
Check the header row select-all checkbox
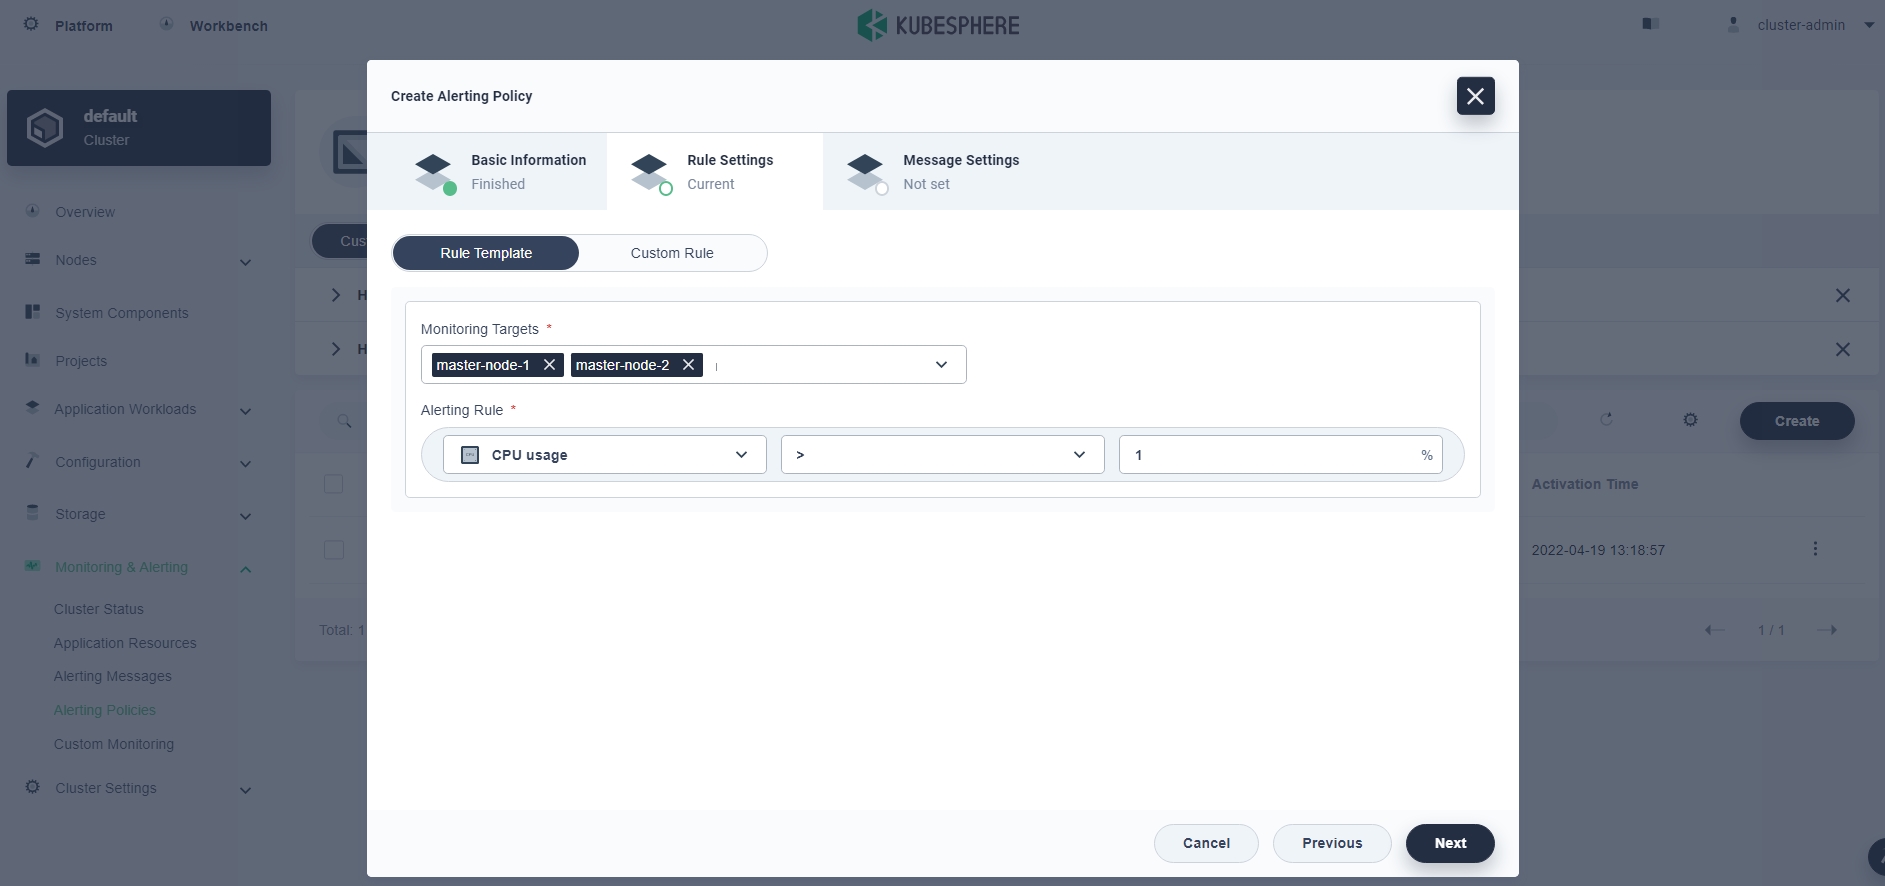coord(334,484)
